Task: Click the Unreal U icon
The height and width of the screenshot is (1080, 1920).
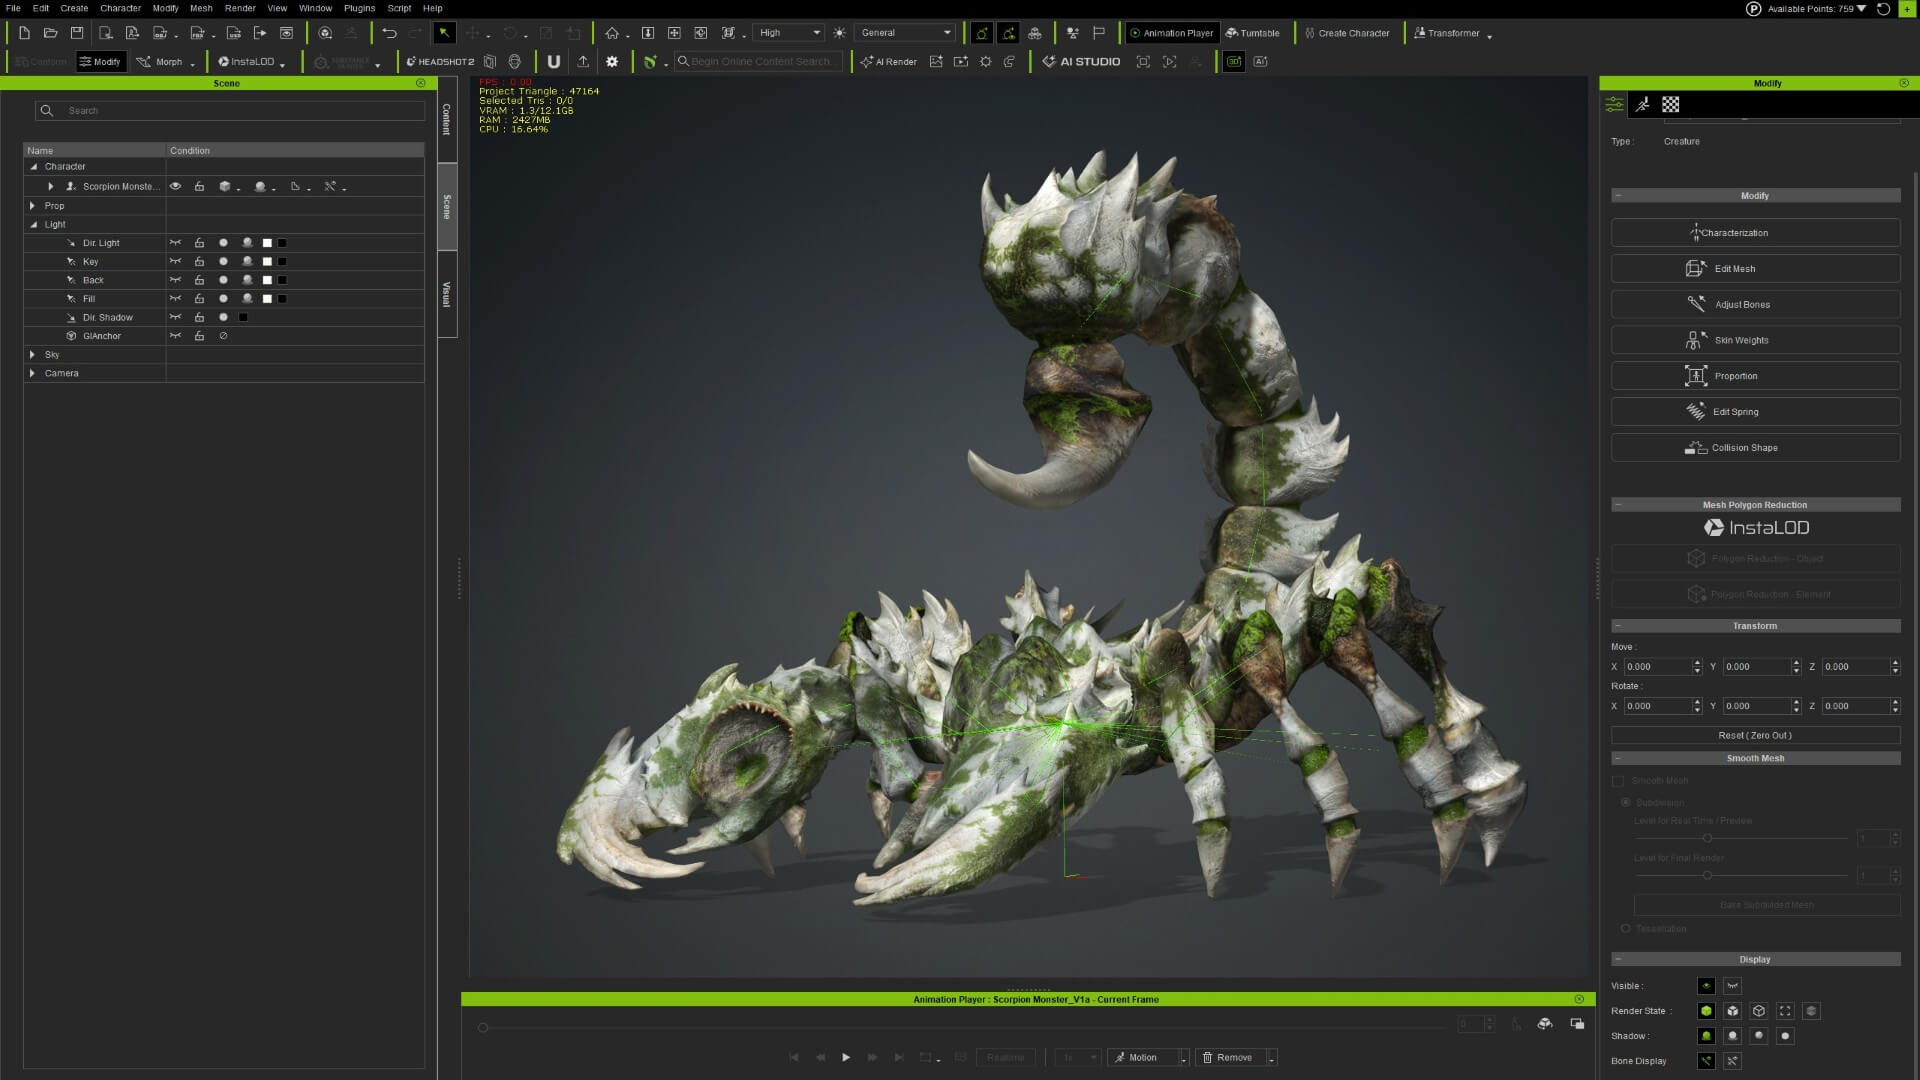Action: [553, 62]
